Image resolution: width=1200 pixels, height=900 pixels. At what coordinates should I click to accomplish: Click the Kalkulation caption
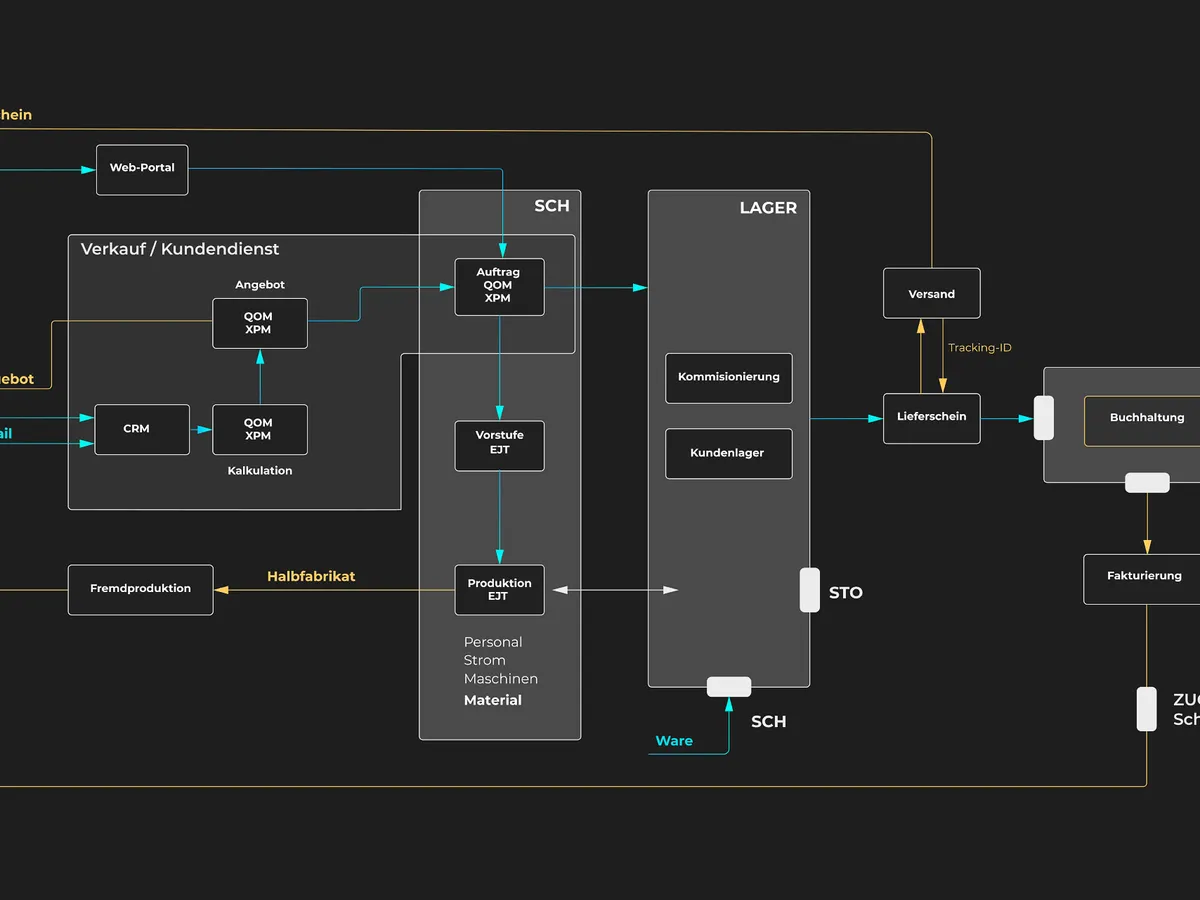(260, 471)
